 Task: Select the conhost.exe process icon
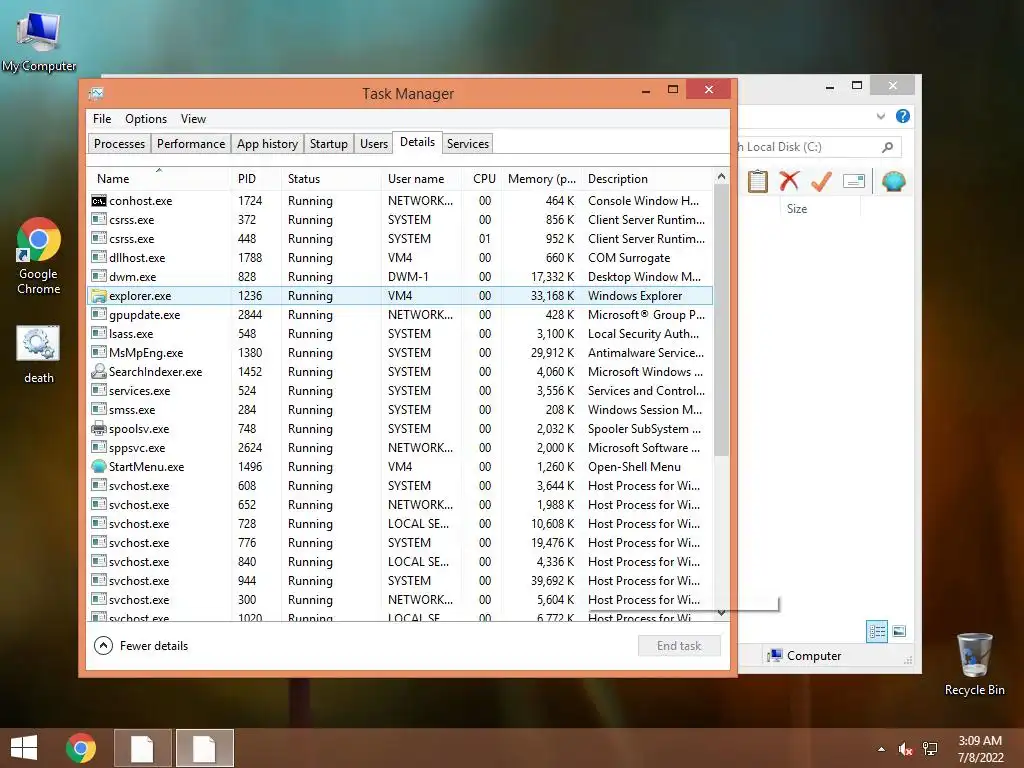point(99,200)
